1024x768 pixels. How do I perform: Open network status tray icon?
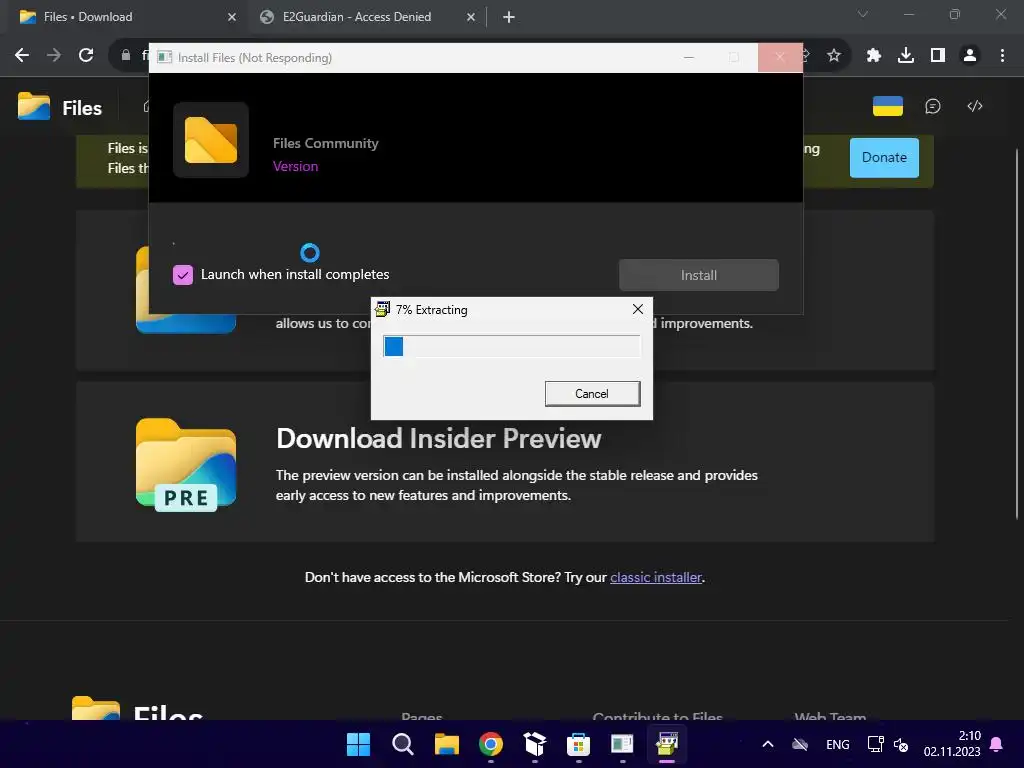pyautogui.click(x=875, y=744)
